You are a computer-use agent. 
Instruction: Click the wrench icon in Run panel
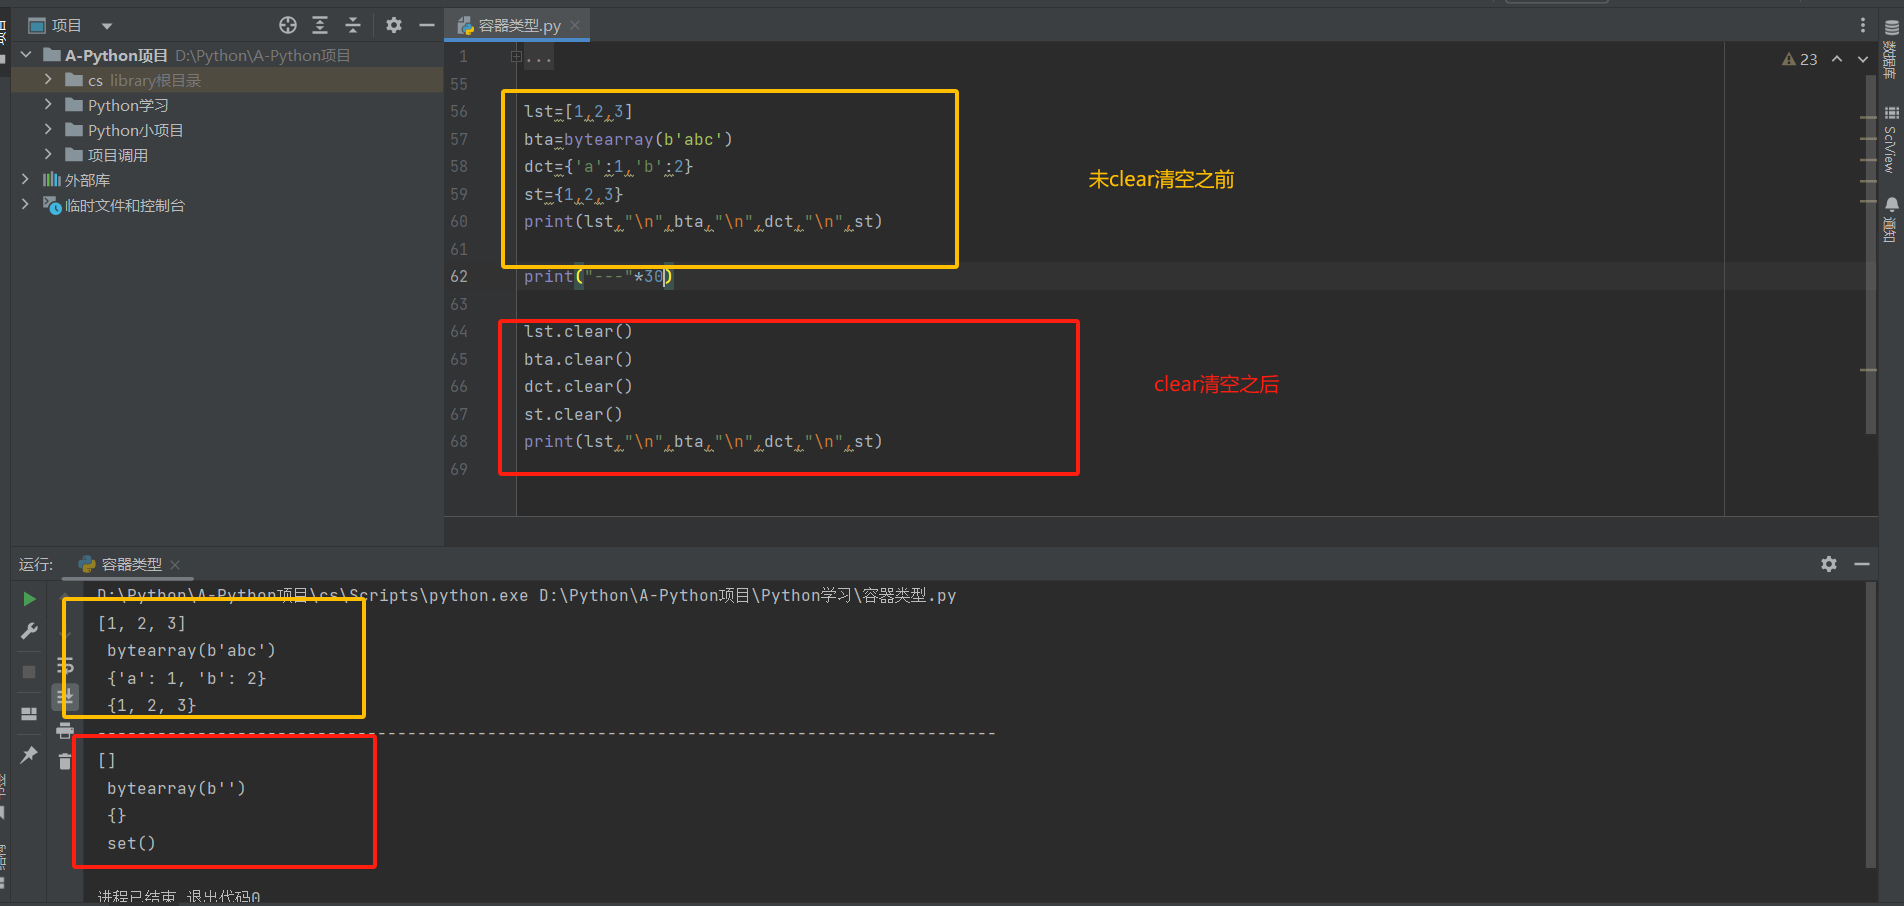29,632
